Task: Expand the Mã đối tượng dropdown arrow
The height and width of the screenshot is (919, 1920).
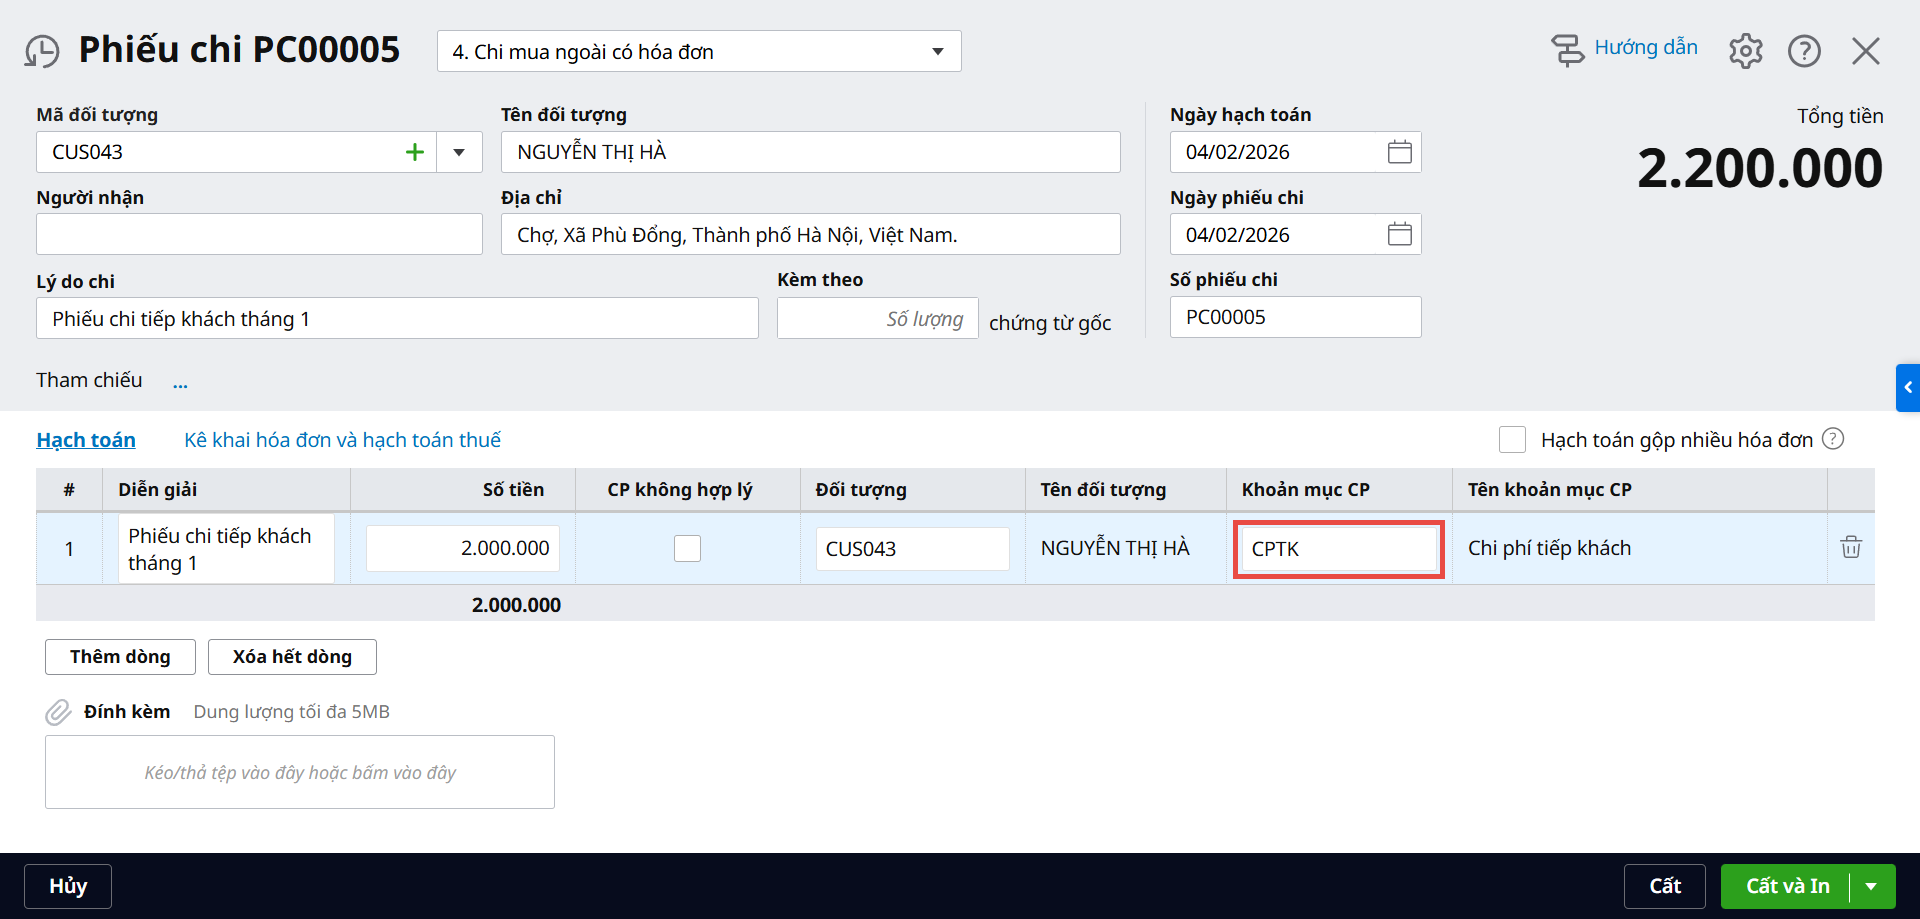Action: pyautogui.click(x=459, y=152)
